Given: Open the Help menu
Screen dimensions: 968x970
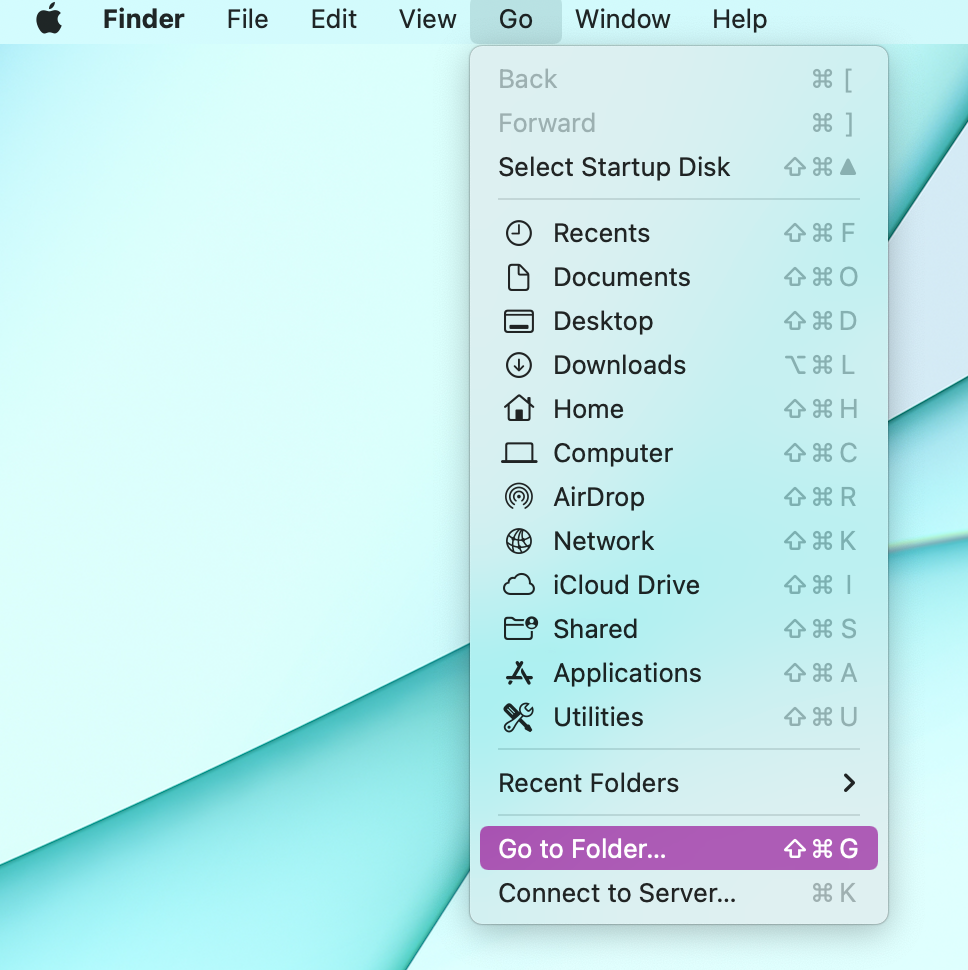Looking at the screenshot, I should (x=740, y=19).
